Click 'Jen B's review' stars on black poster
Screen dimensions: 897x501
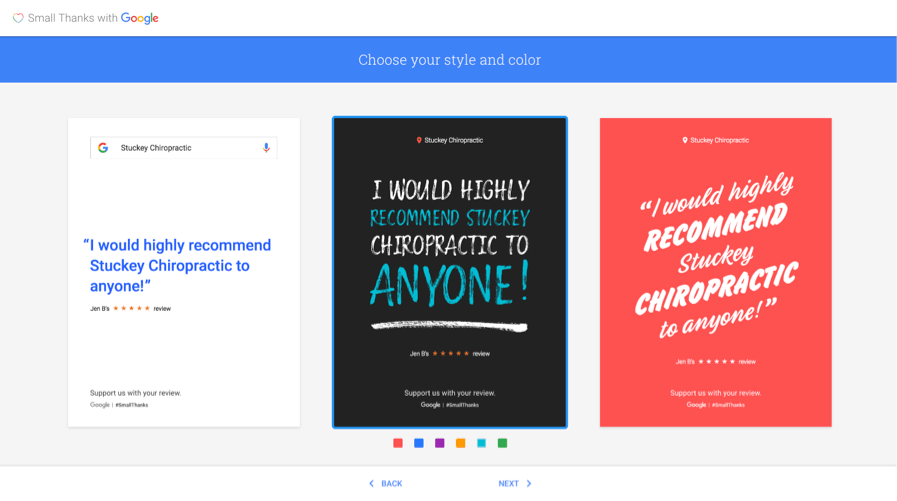tap(450, 353)
